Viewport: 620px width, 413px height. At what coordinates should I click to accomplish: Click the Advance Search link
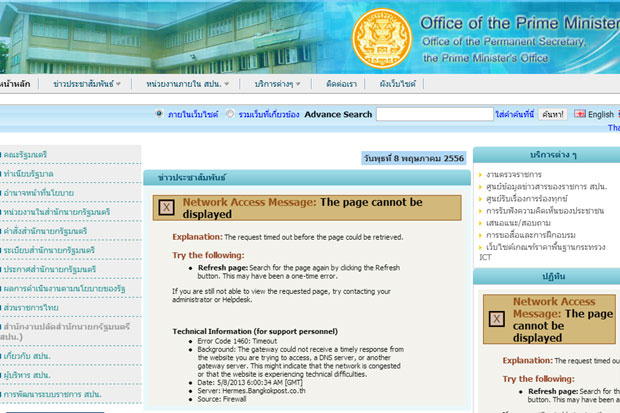click(338, 115)
